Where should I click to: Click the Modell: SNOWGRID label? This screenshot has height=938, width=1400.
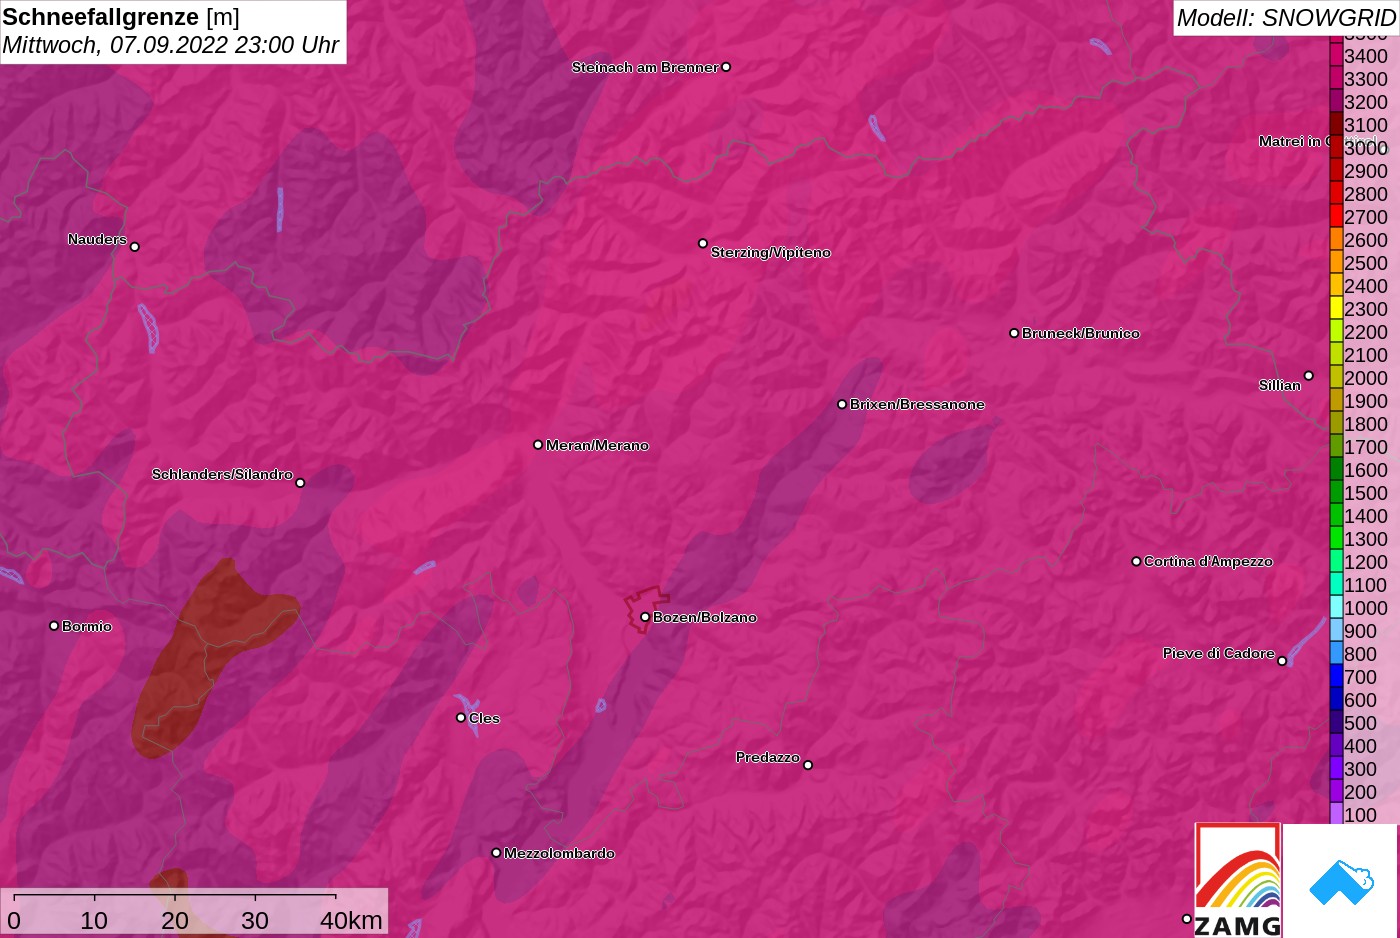(1286, 18)
